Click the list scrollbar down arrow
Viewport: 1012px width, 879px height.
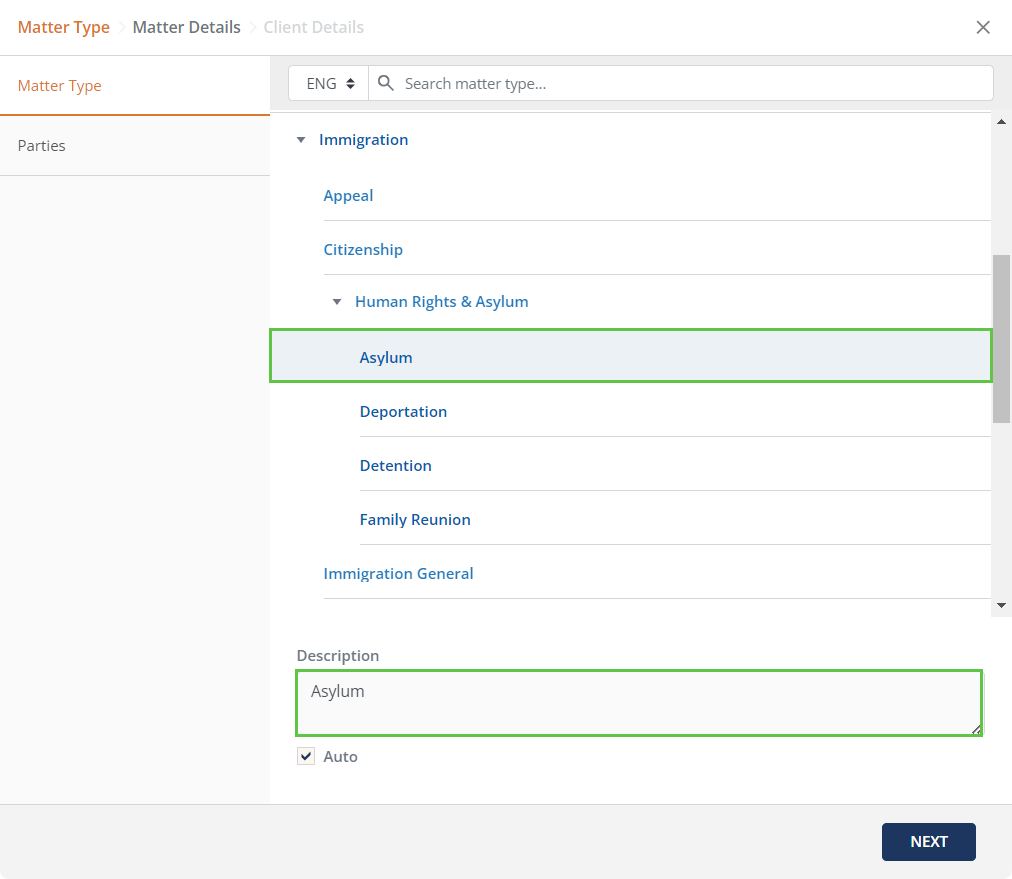pyautogui.click(x=1001, y=606)
